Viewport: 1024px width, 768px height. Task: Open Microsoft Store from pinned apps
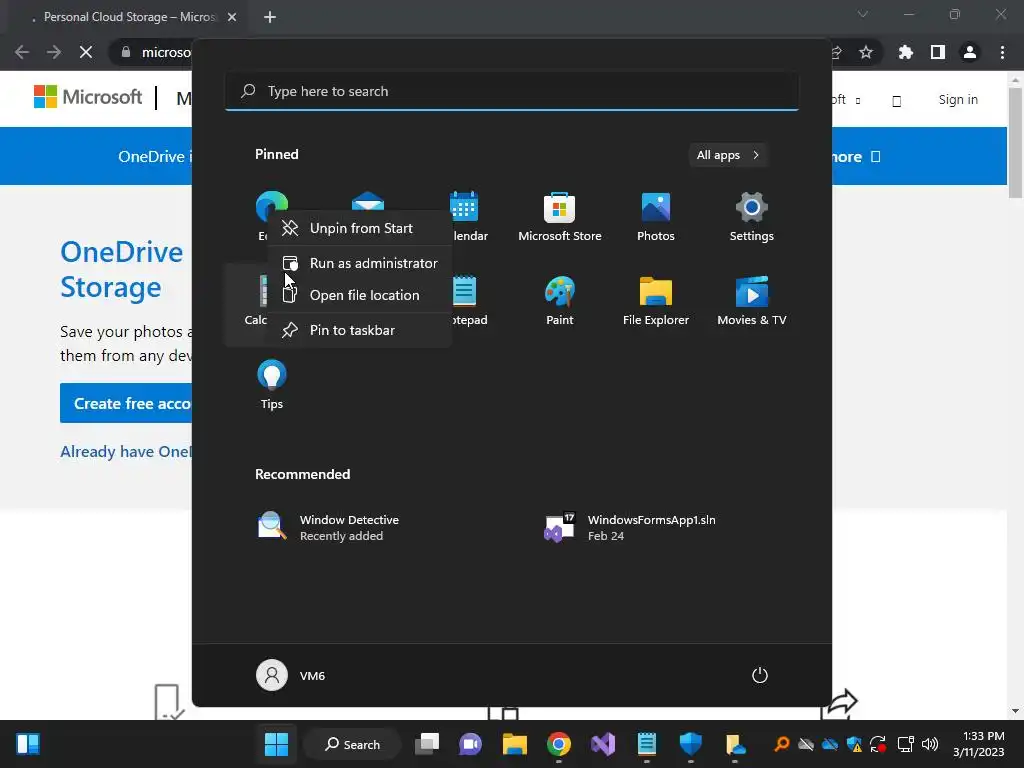click(560, 217)
